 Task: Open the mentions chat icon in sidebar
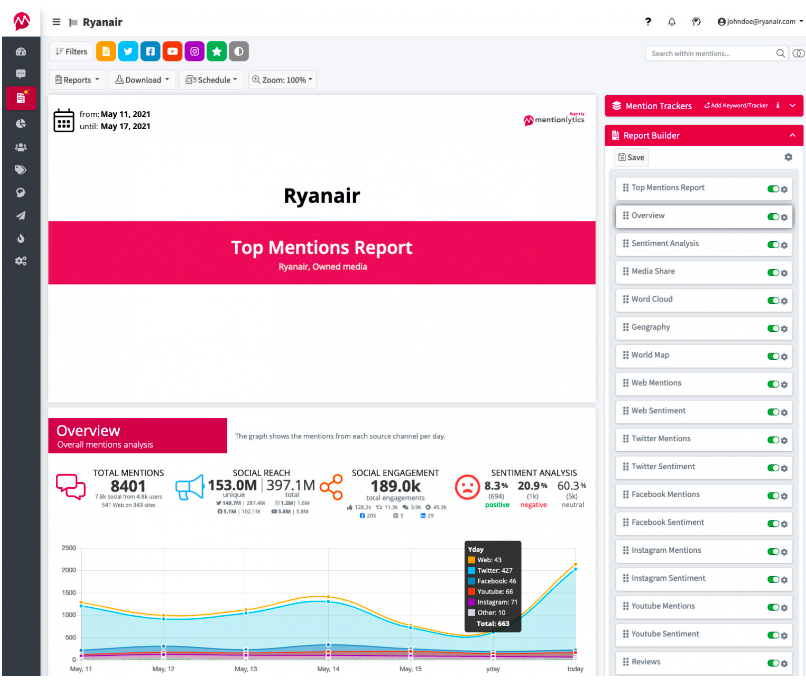(x=21, y=74)
